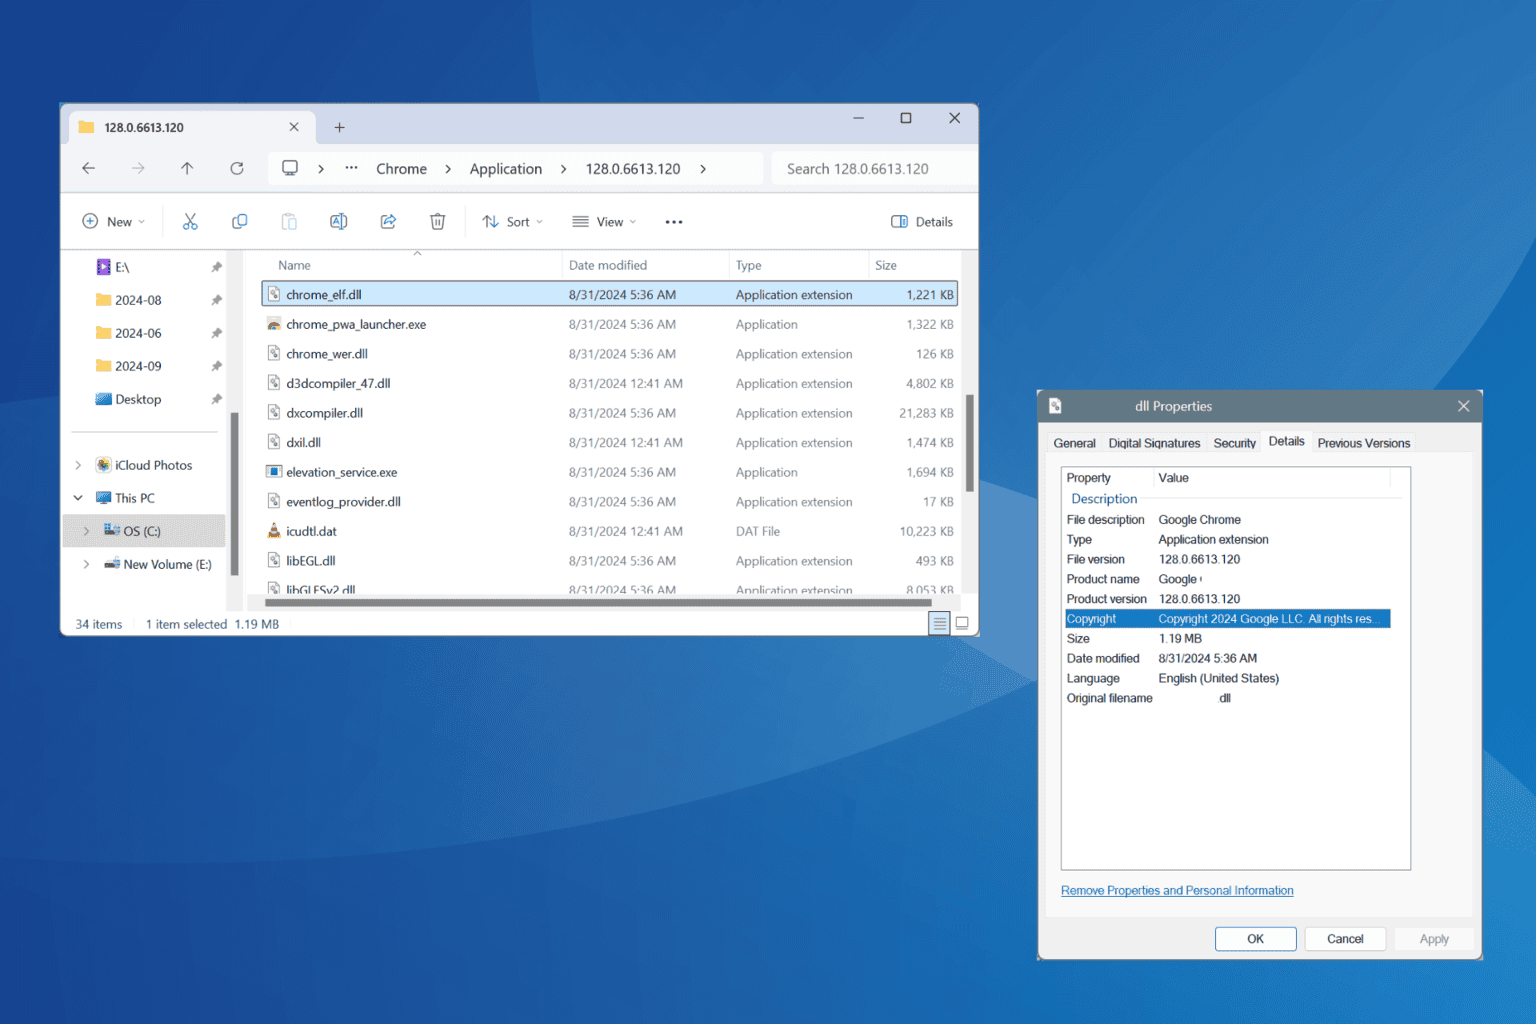Go back with the left arrow
The image size is (1536, 1024).
(x=89, y=168)
